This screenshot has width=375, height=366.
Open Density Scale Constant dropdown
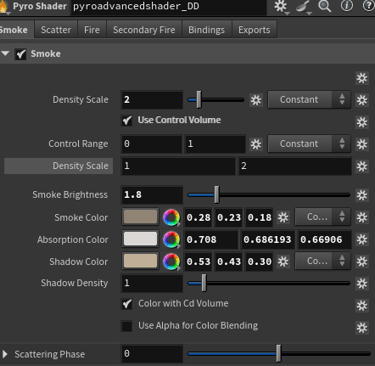click(309, 100)
